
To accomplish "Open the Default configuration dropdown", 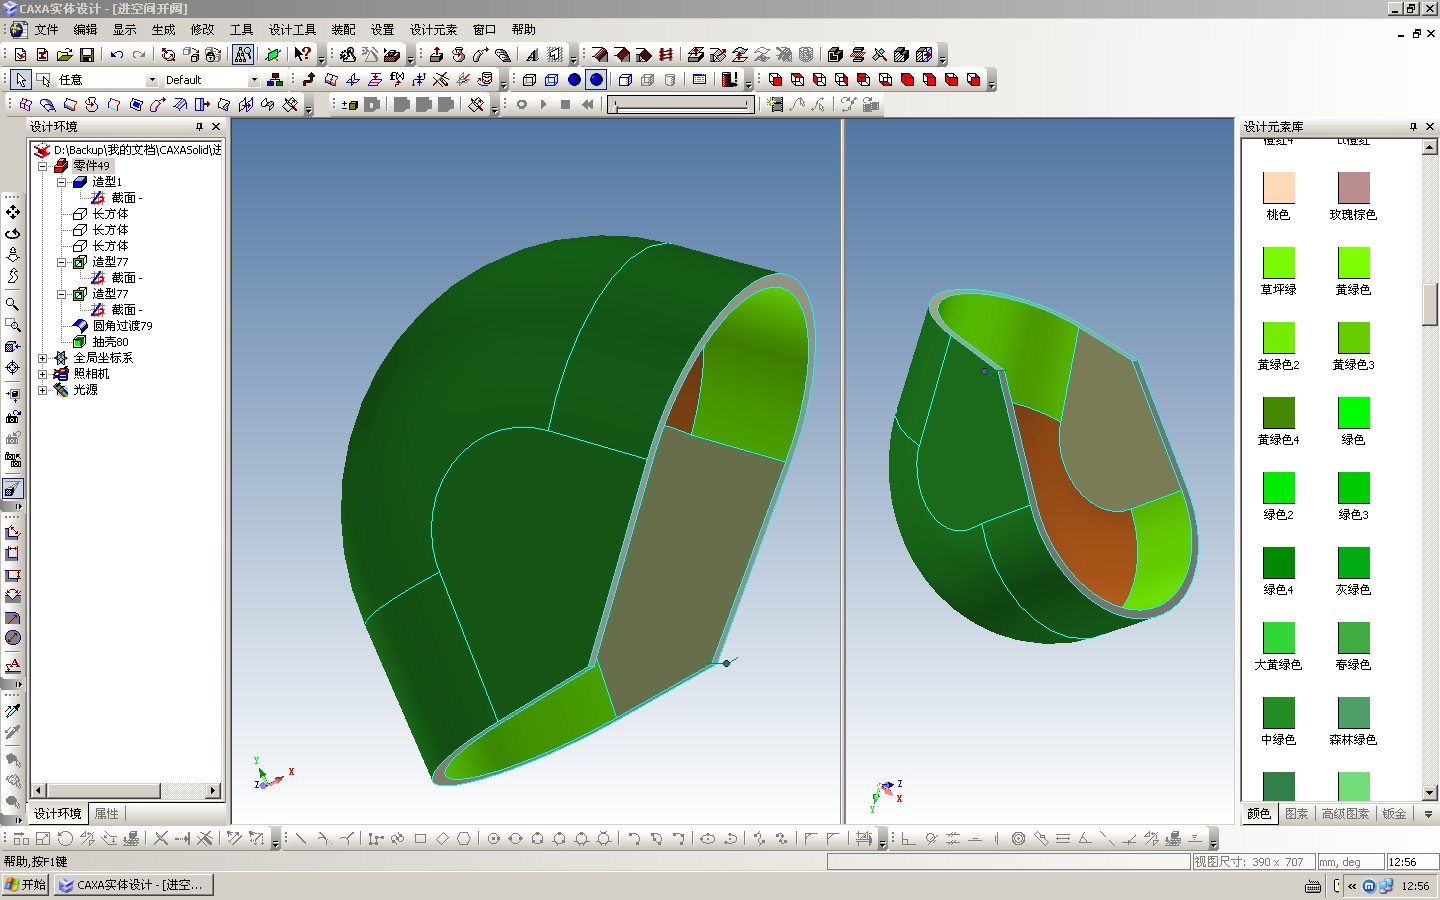I will click(254, 80).
